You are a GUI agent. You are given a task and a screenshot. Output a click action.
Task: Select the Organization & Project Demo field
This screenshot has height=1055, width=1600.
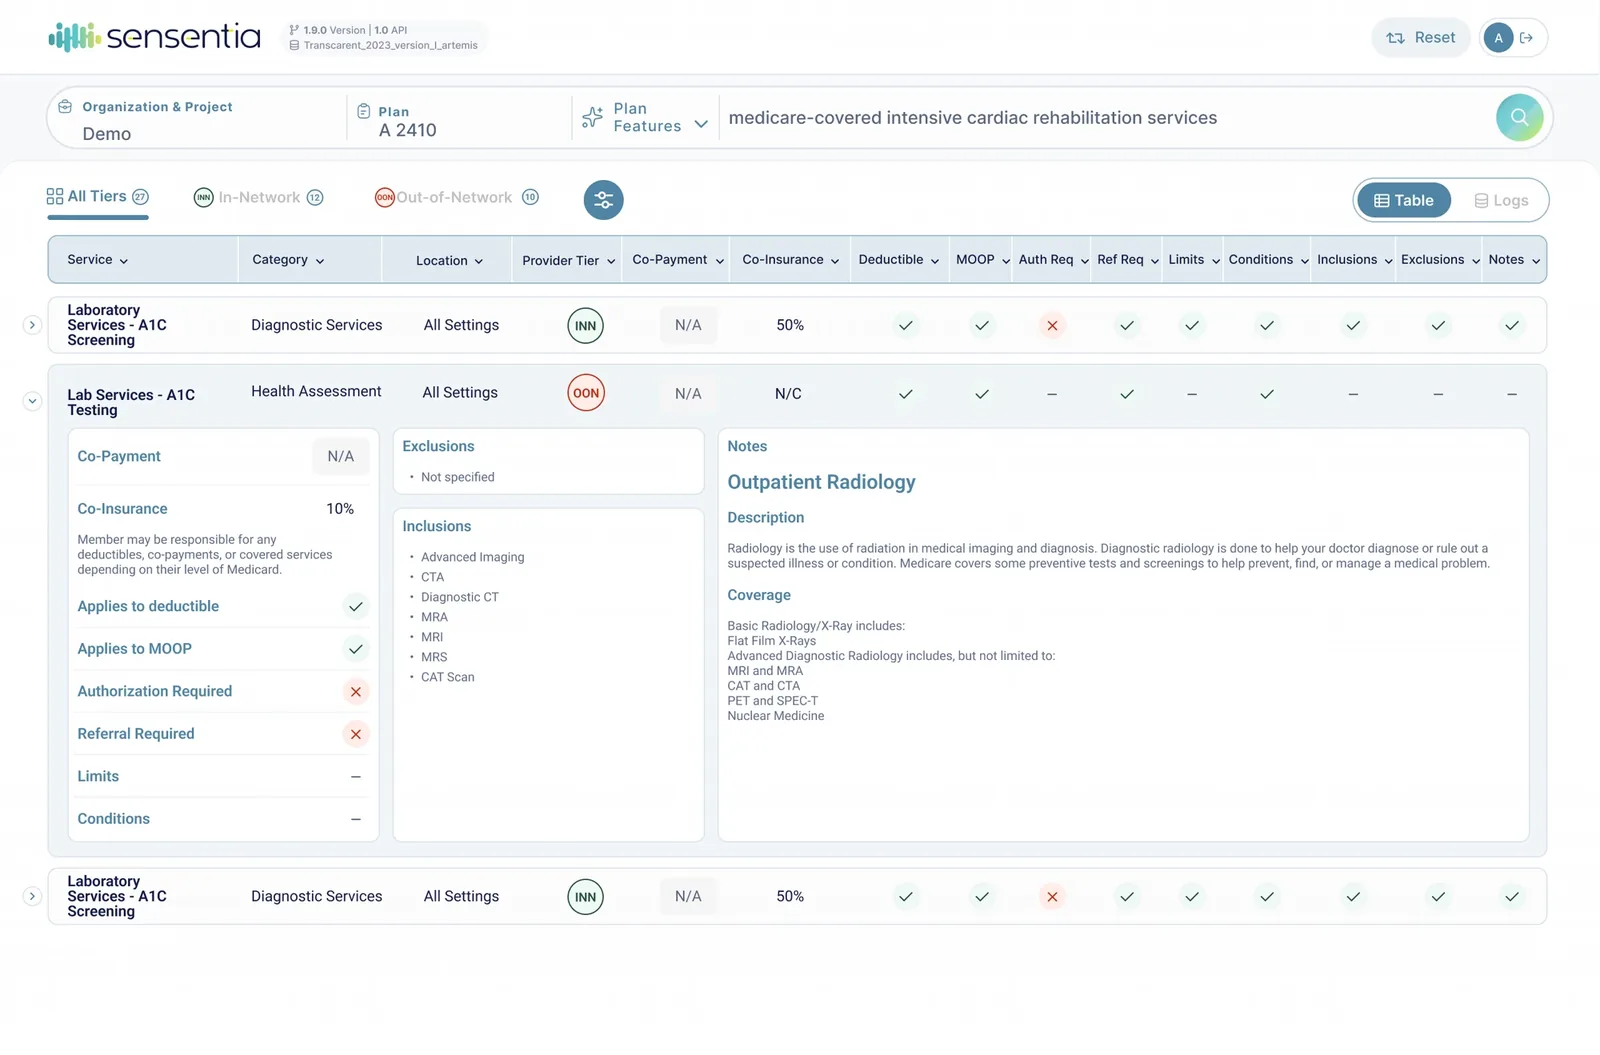pos(197,119)
